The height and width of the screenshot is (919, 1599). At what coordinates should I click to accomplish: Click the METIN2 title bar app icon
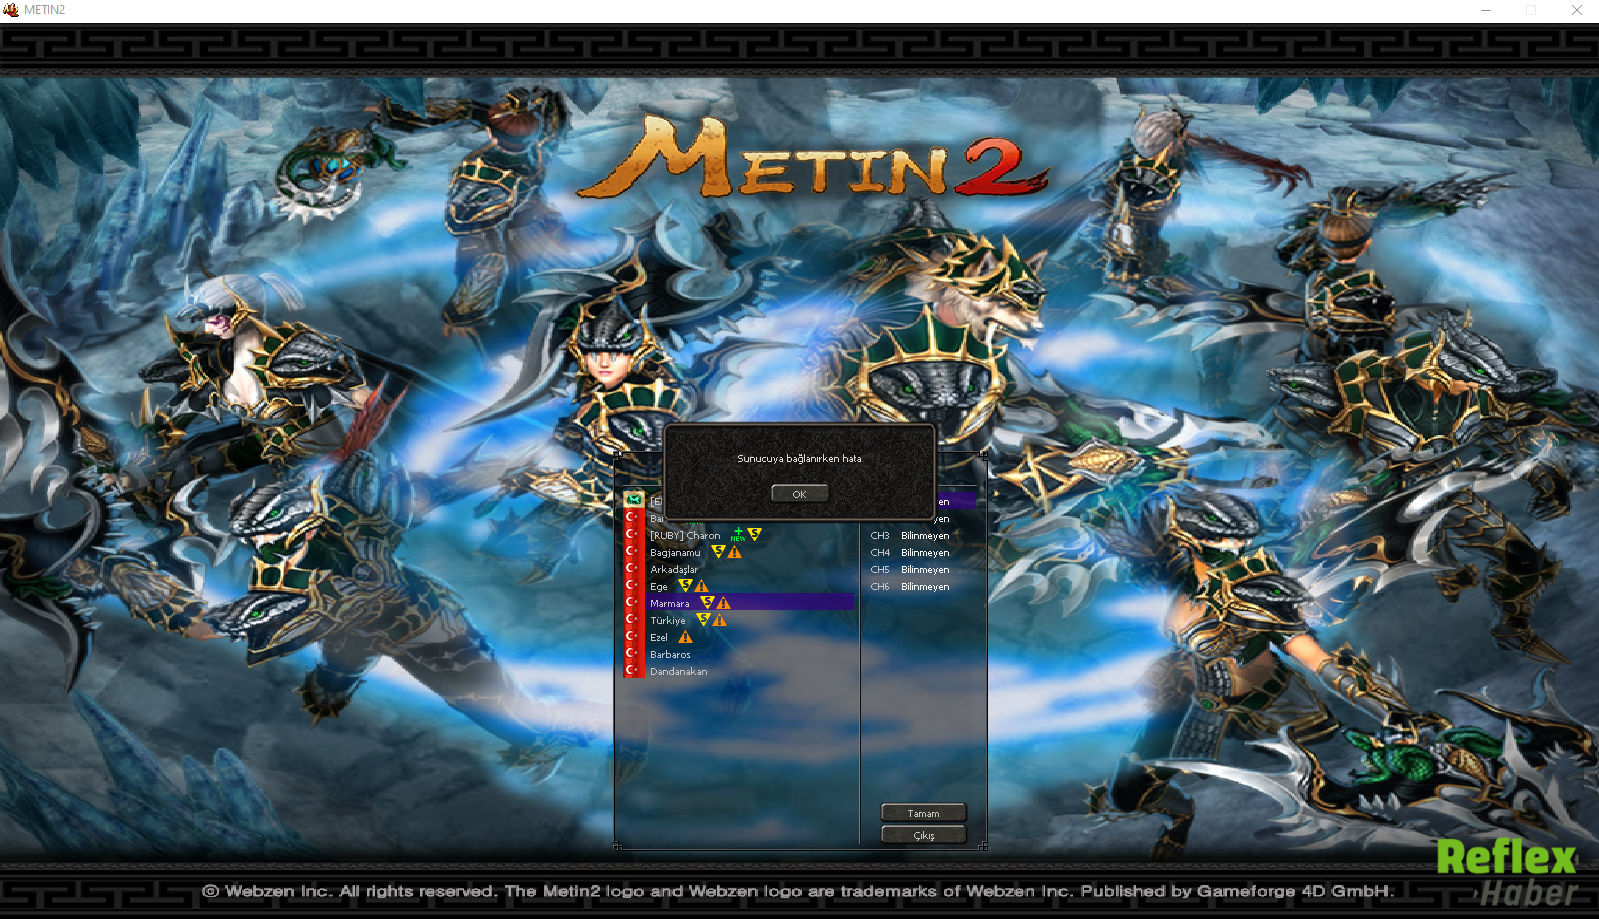click(x=11, y=10)
